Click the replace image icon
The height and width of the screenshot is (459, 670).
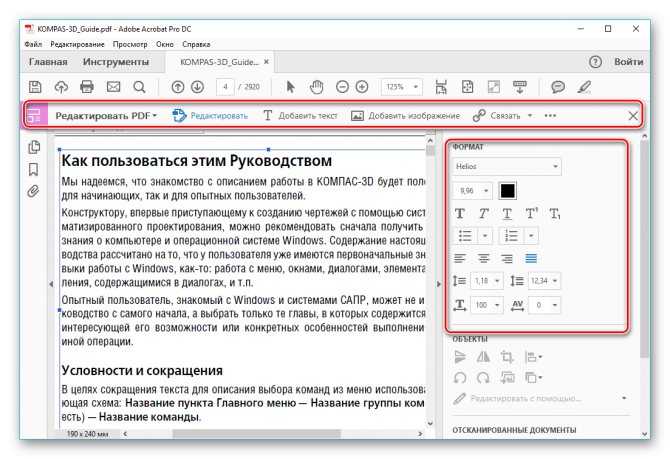tap(507, 378)
